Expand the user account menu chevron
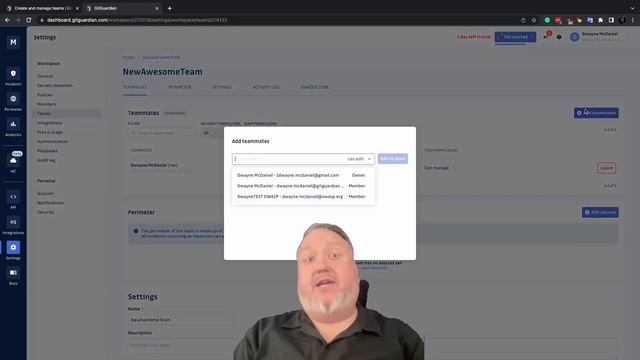The width and height of the screenshot is (640, 360). (629, 37)
